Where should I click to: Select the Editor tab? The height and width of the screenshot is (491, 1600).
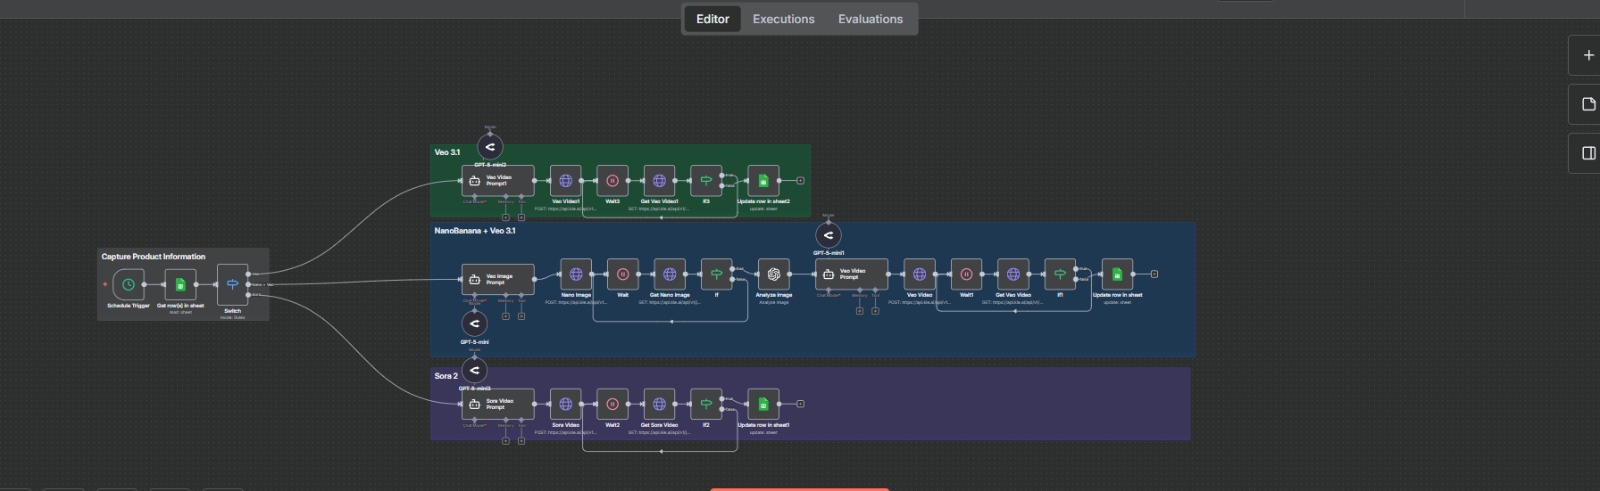coord(712,19)
